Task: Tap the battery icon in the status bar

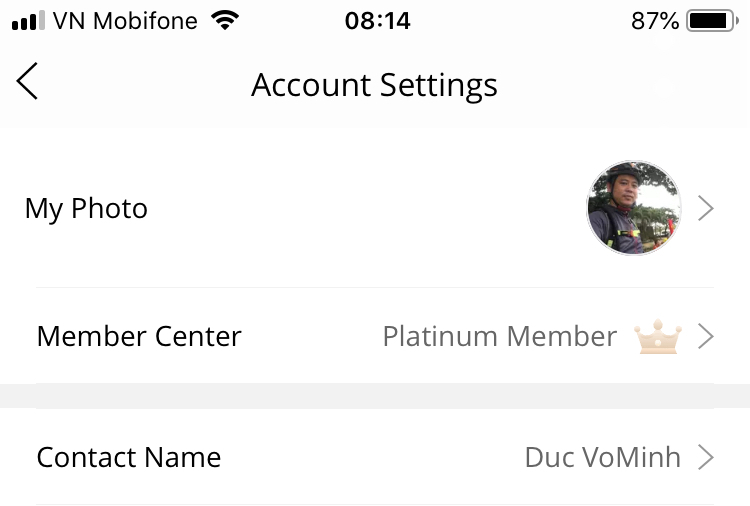Action: point(712,21)
